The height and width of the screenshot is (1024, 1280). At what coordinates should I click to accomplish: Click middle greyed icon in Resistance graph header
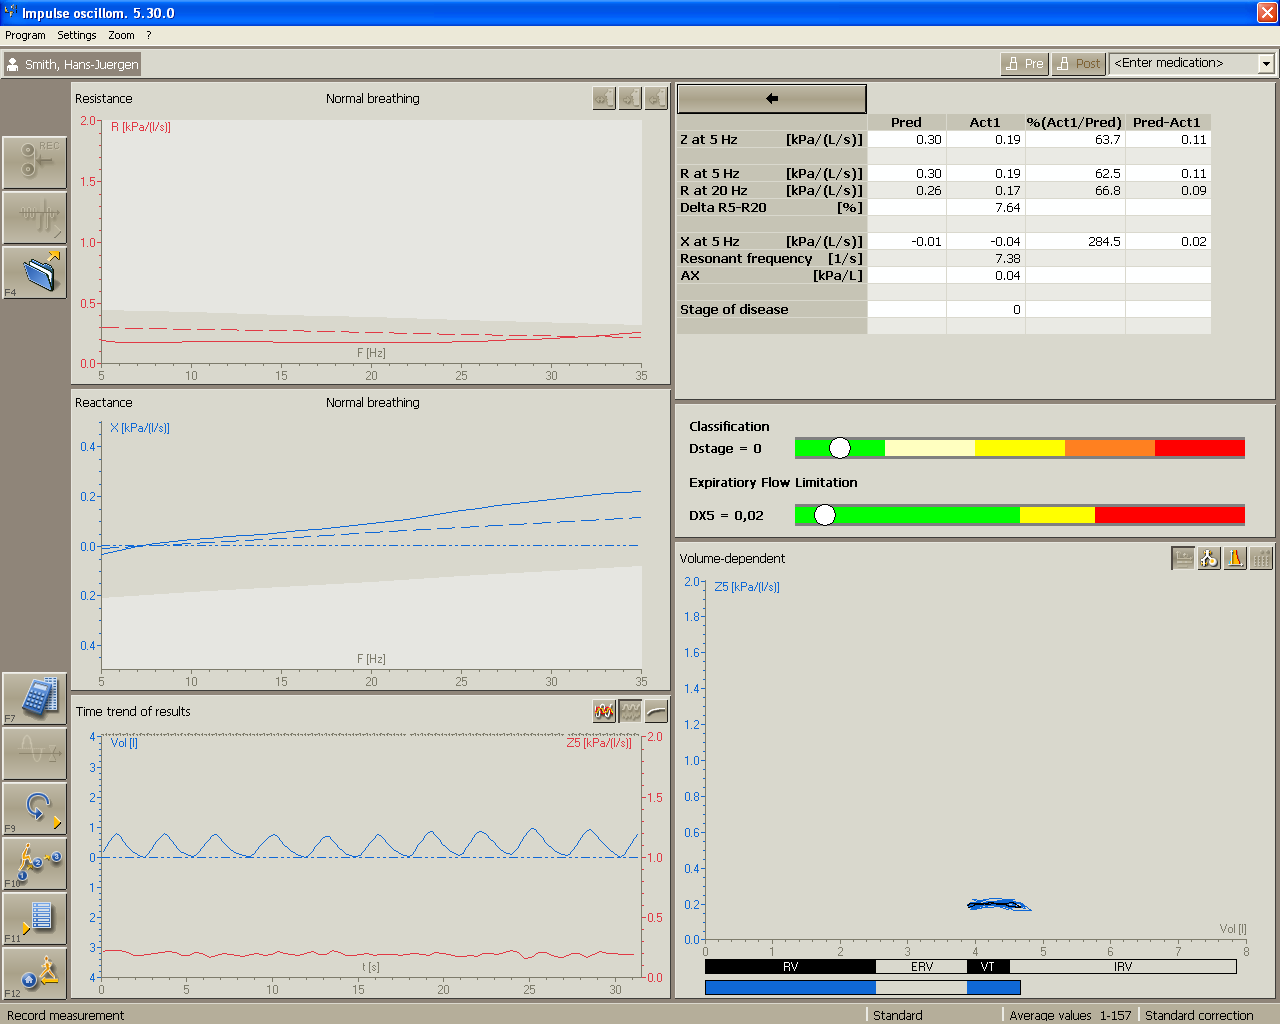tap(630, 98)
